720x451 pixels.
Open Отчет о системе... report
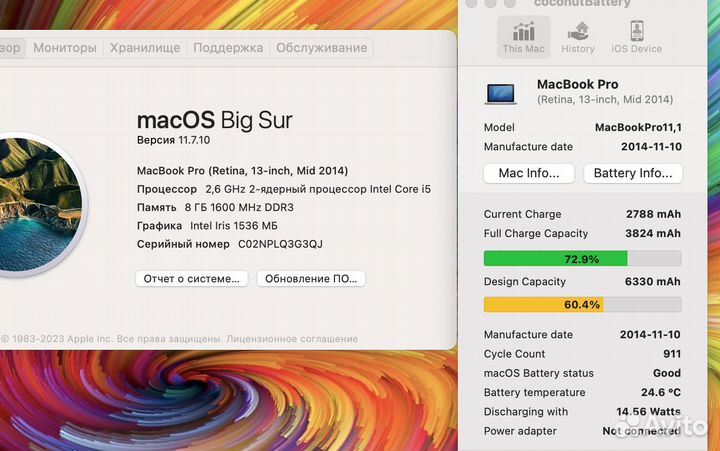pos(191,279)
